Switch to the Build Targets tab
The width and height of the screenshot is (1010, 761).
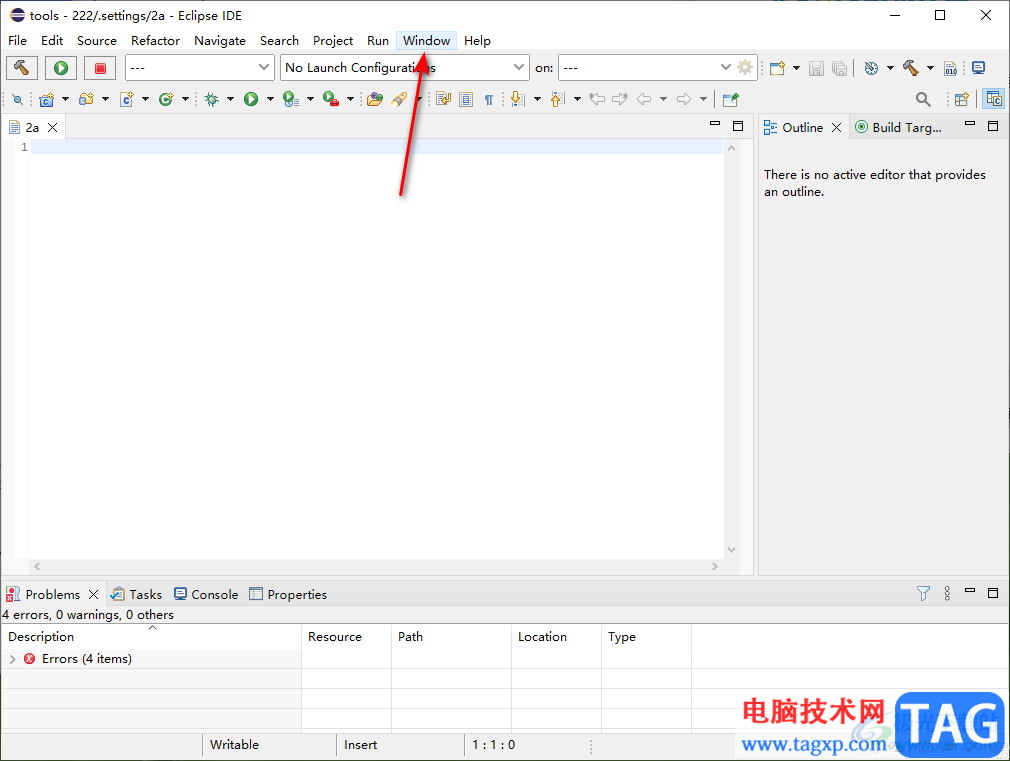[x=898, y=128]
